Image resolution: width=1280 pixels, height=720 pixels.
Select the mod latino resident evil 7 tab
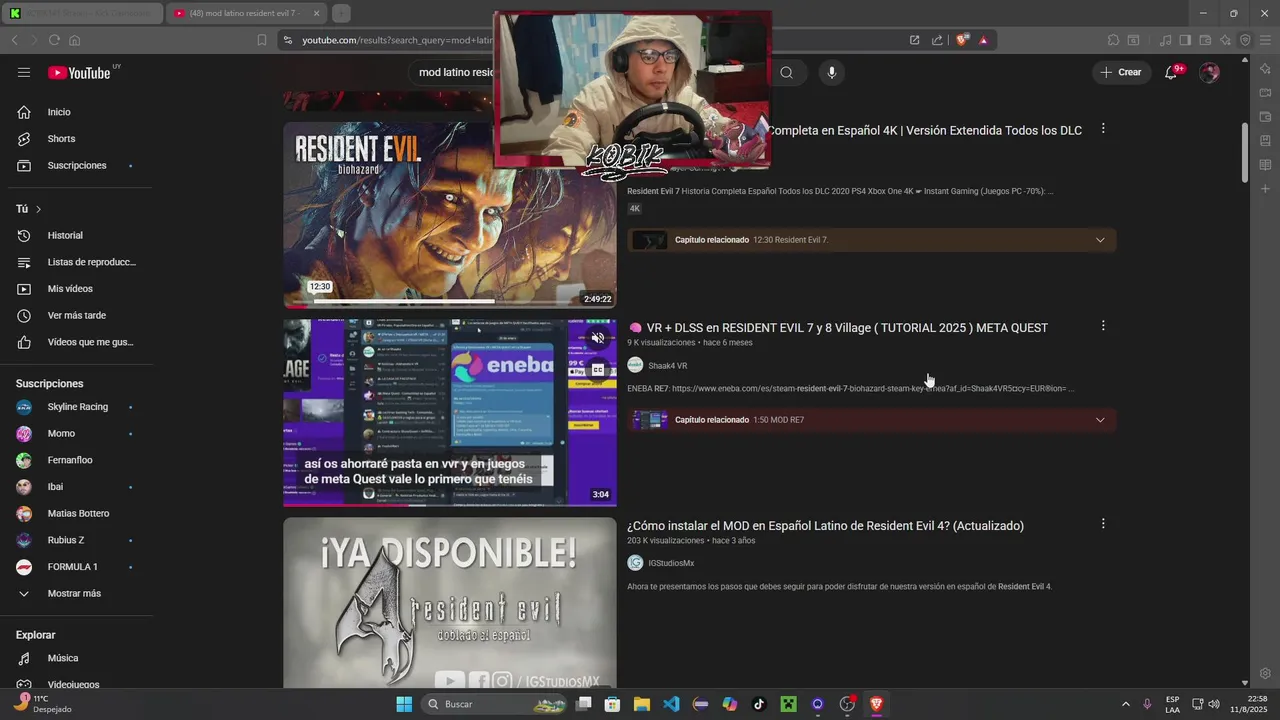(245, 13)
